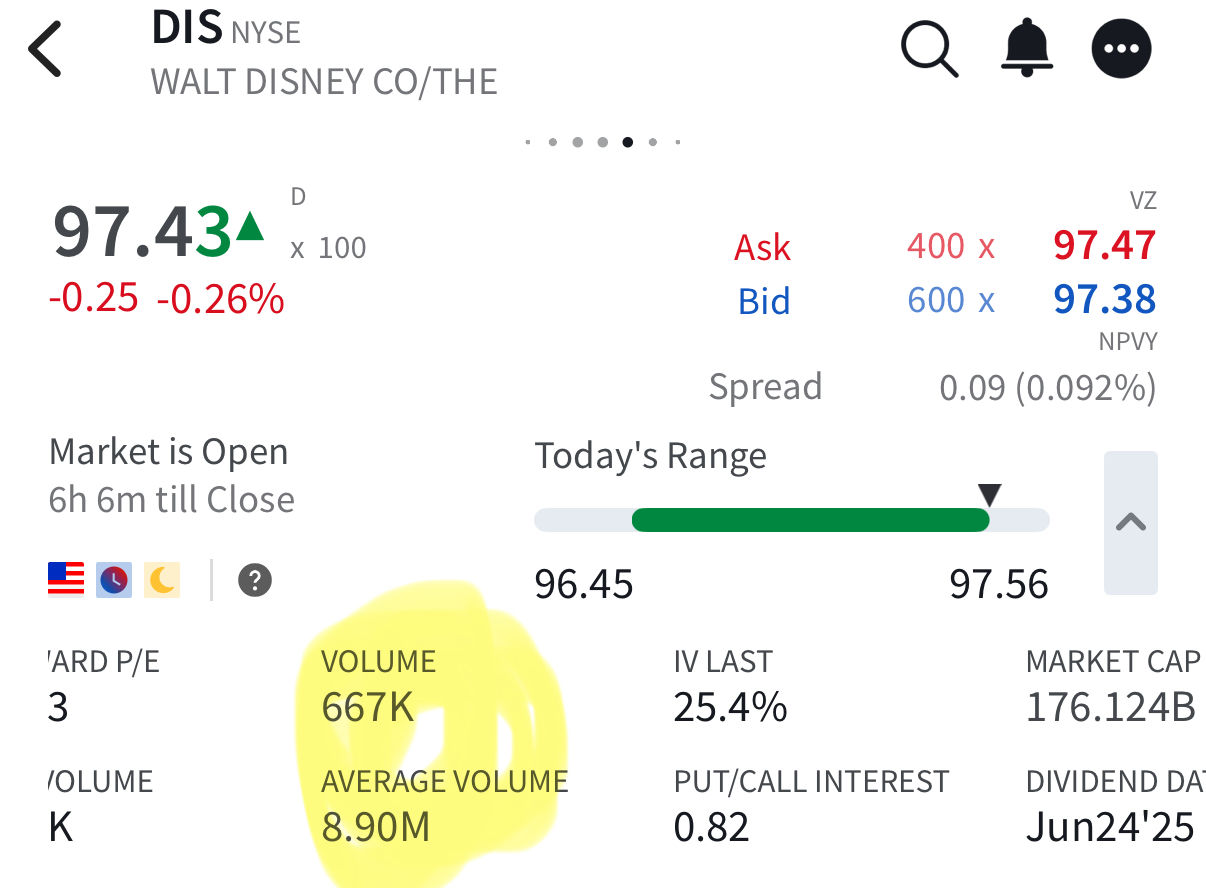Tap the blue bid price 97.38
The width and height of the screenshot is (1206, 888).
(1104, 300)
